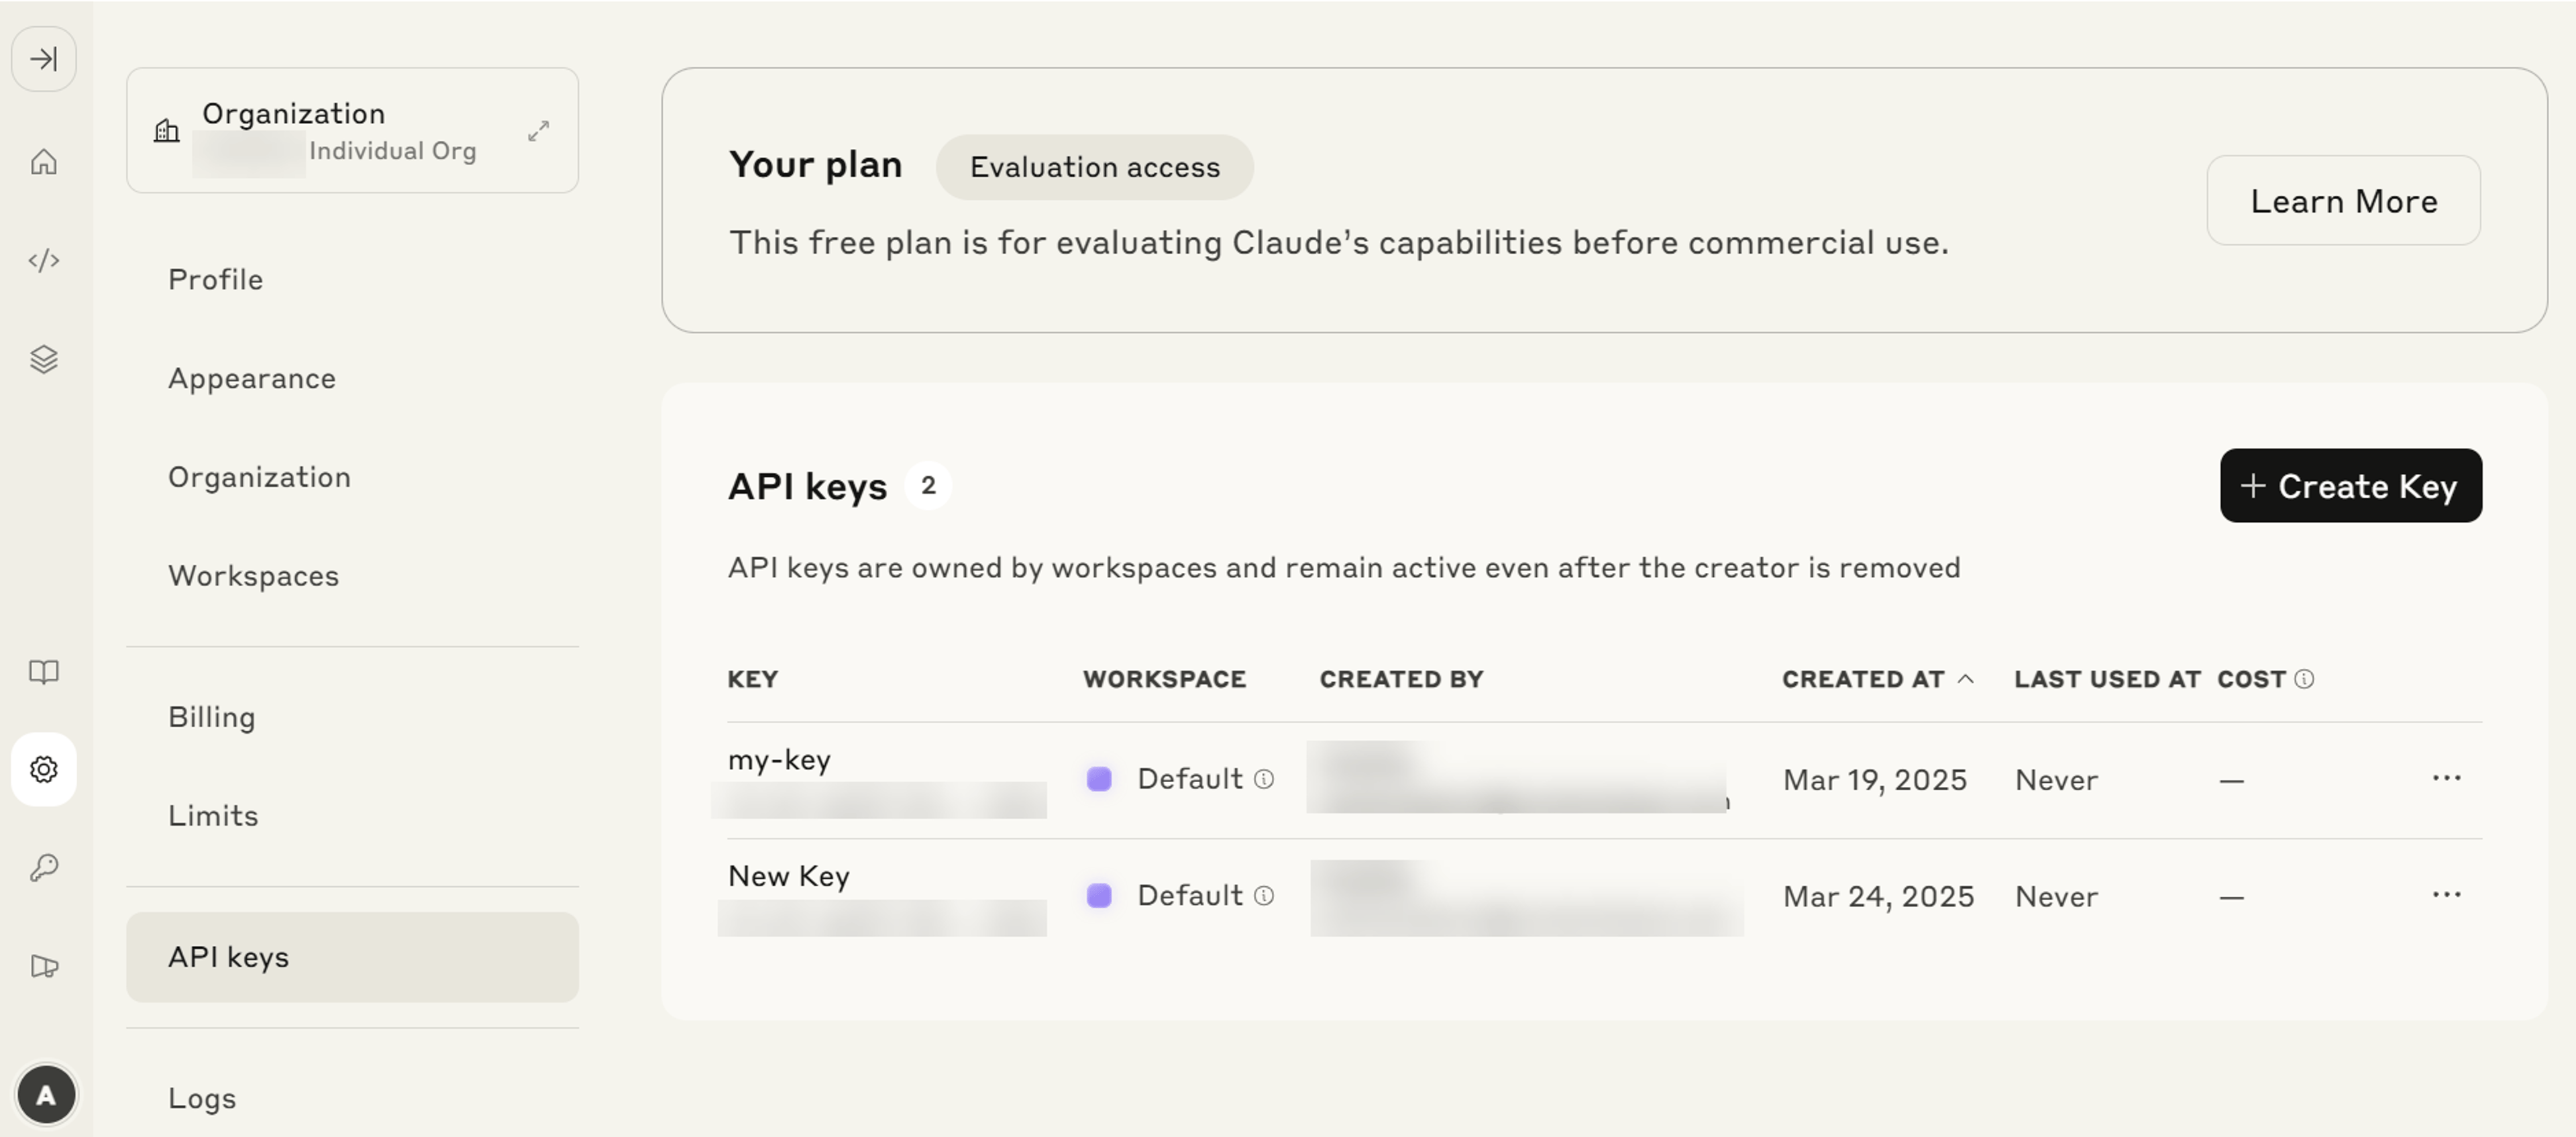The height and width of the screenshot is (1137, 2576).
Task: Sort by Created At column arrow
Action: 1966,679
